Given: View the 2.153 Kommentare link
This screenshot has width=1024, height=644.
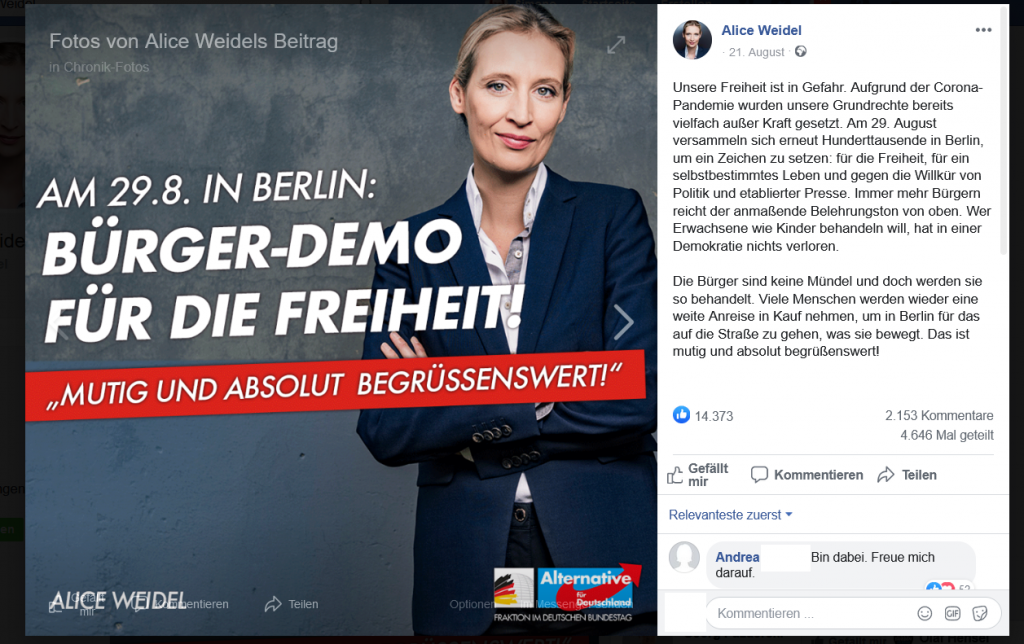Looking at the screenshot, I should [x=939, y=415].
